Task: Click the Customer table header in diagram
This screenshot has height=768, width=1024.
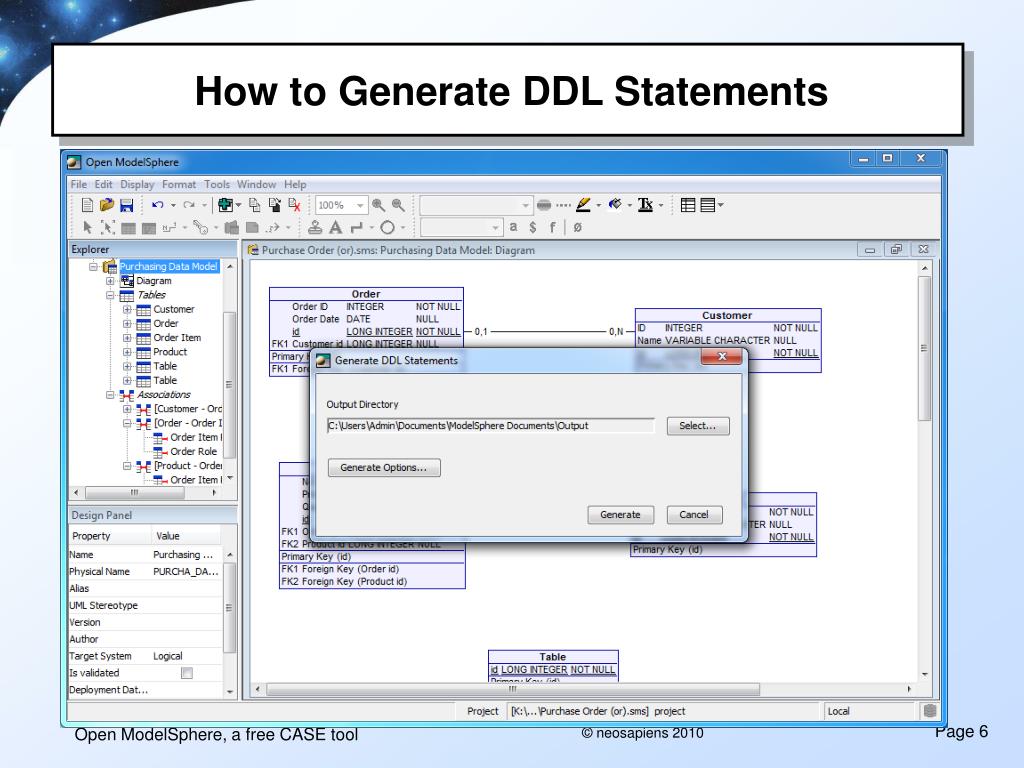Action: (x=727, y=315)
